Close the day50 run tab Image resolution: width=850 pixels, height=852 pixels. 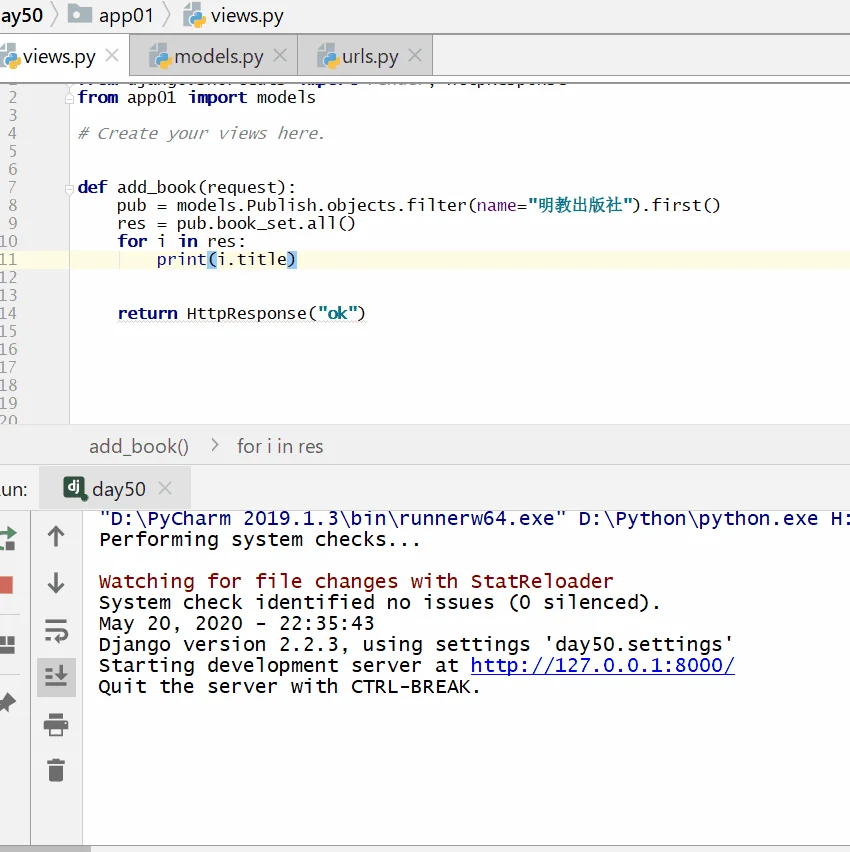point(165,488)
